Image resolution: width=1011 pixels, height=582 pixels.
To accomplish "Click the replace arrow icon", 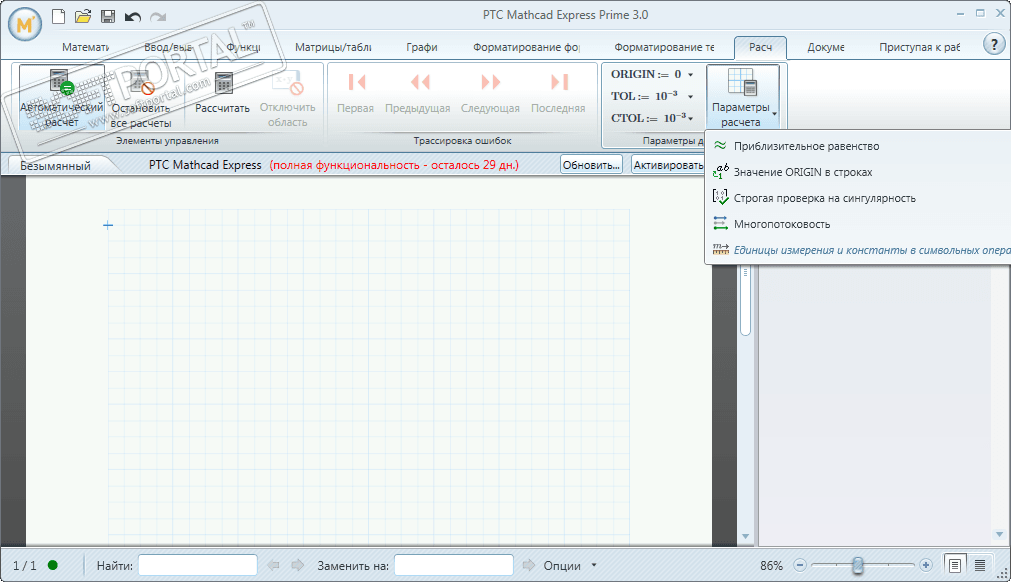I will 529,565.
